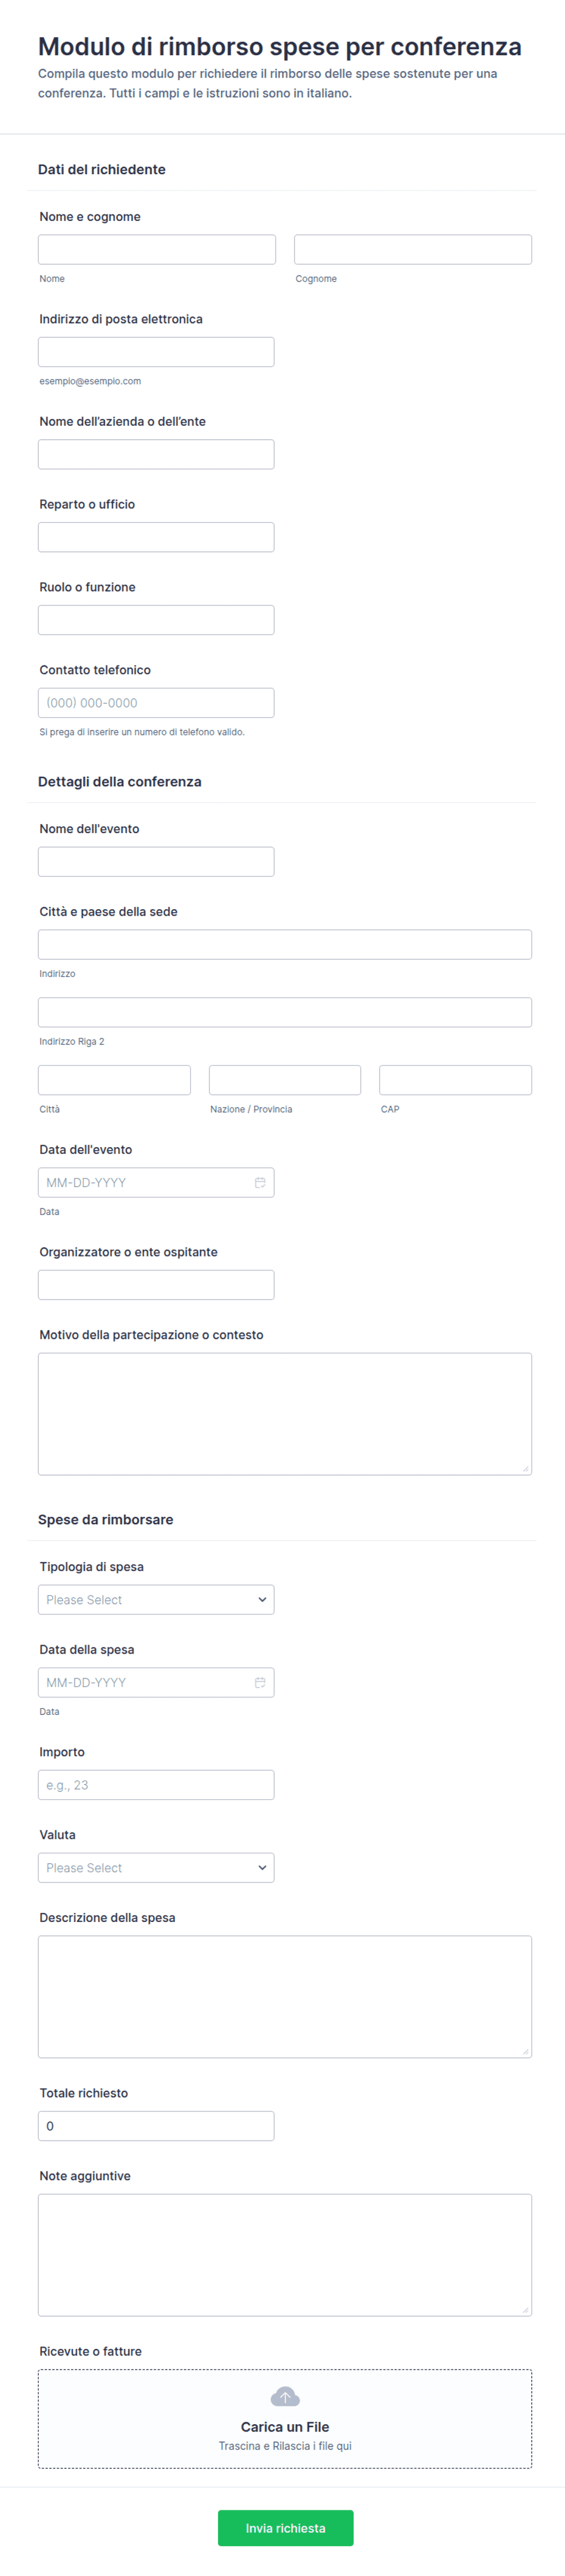Click the Indirizzo di posta elettronica field

pyautogui.click(x=156, y=352)
